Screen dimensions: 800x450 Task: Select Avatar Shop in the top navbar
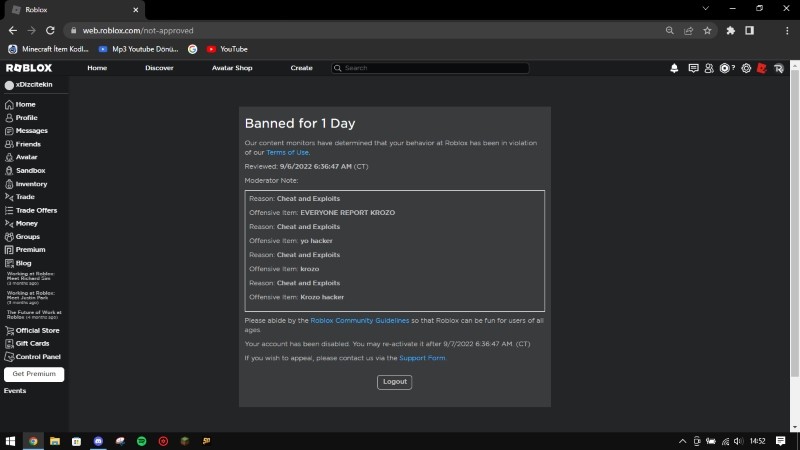(232, 68)
